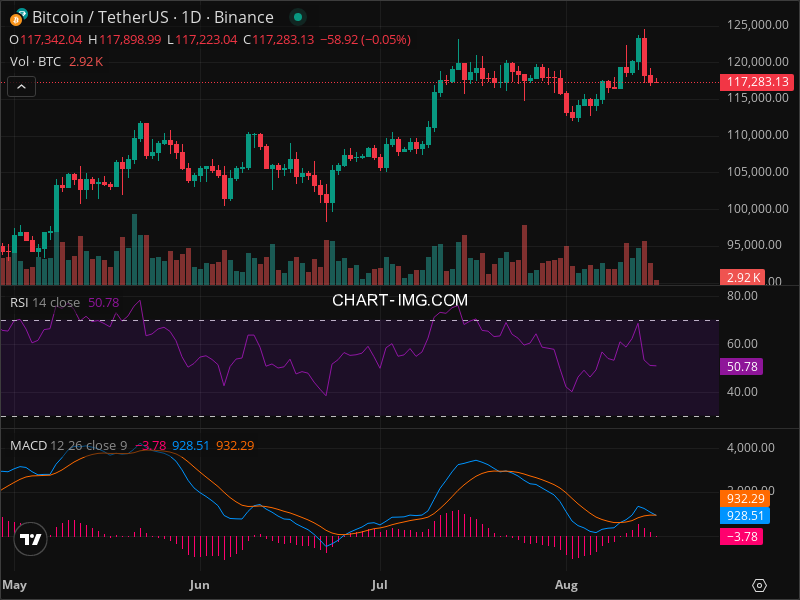The width and height of the screenshot is (800, 600).
Task: Click the purple RSI axis tag 50.78
Action: tap(741, 366)
